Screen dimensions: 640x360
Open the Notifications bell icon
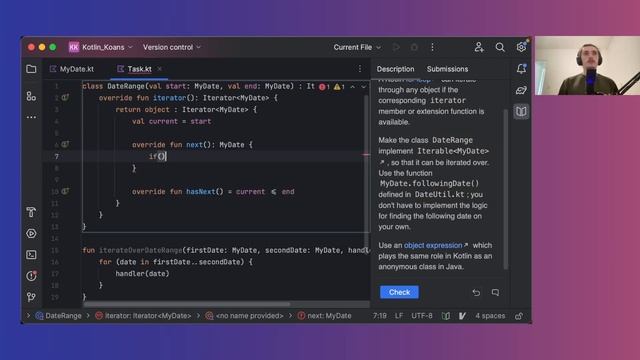coord(521,69)
